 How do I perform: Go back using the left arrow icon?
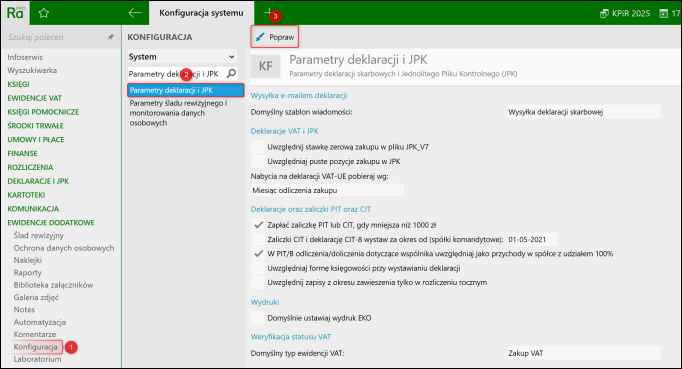[135, 13]
